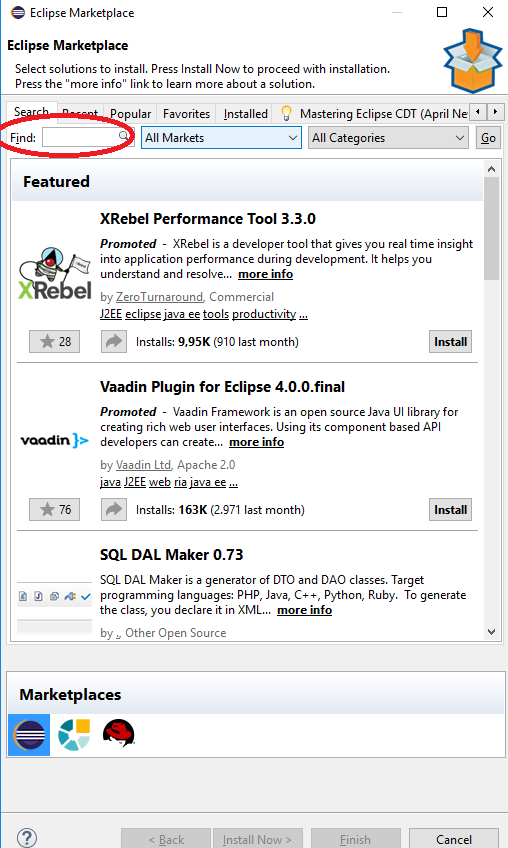Favorite XRebel using star button 28
Image resolution: width=508 pixels, height=848 pixels.
(x=55, y=342)
